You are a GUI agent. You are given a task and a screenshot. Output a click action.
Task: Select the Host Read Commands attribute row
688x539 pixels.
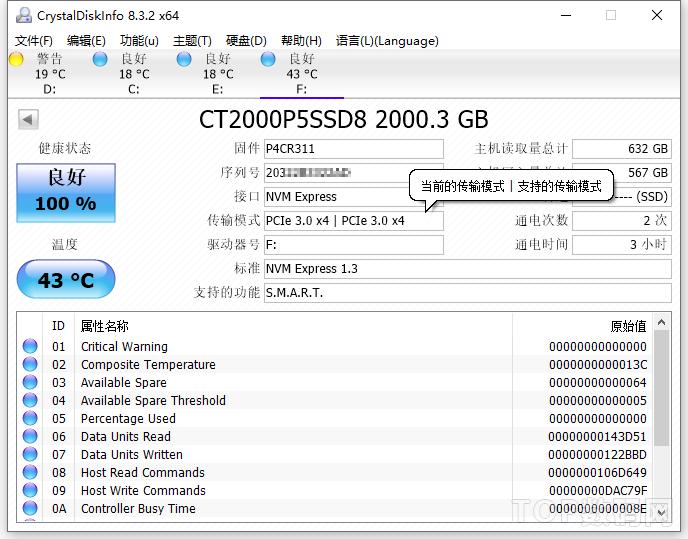(x=335, y=472)
